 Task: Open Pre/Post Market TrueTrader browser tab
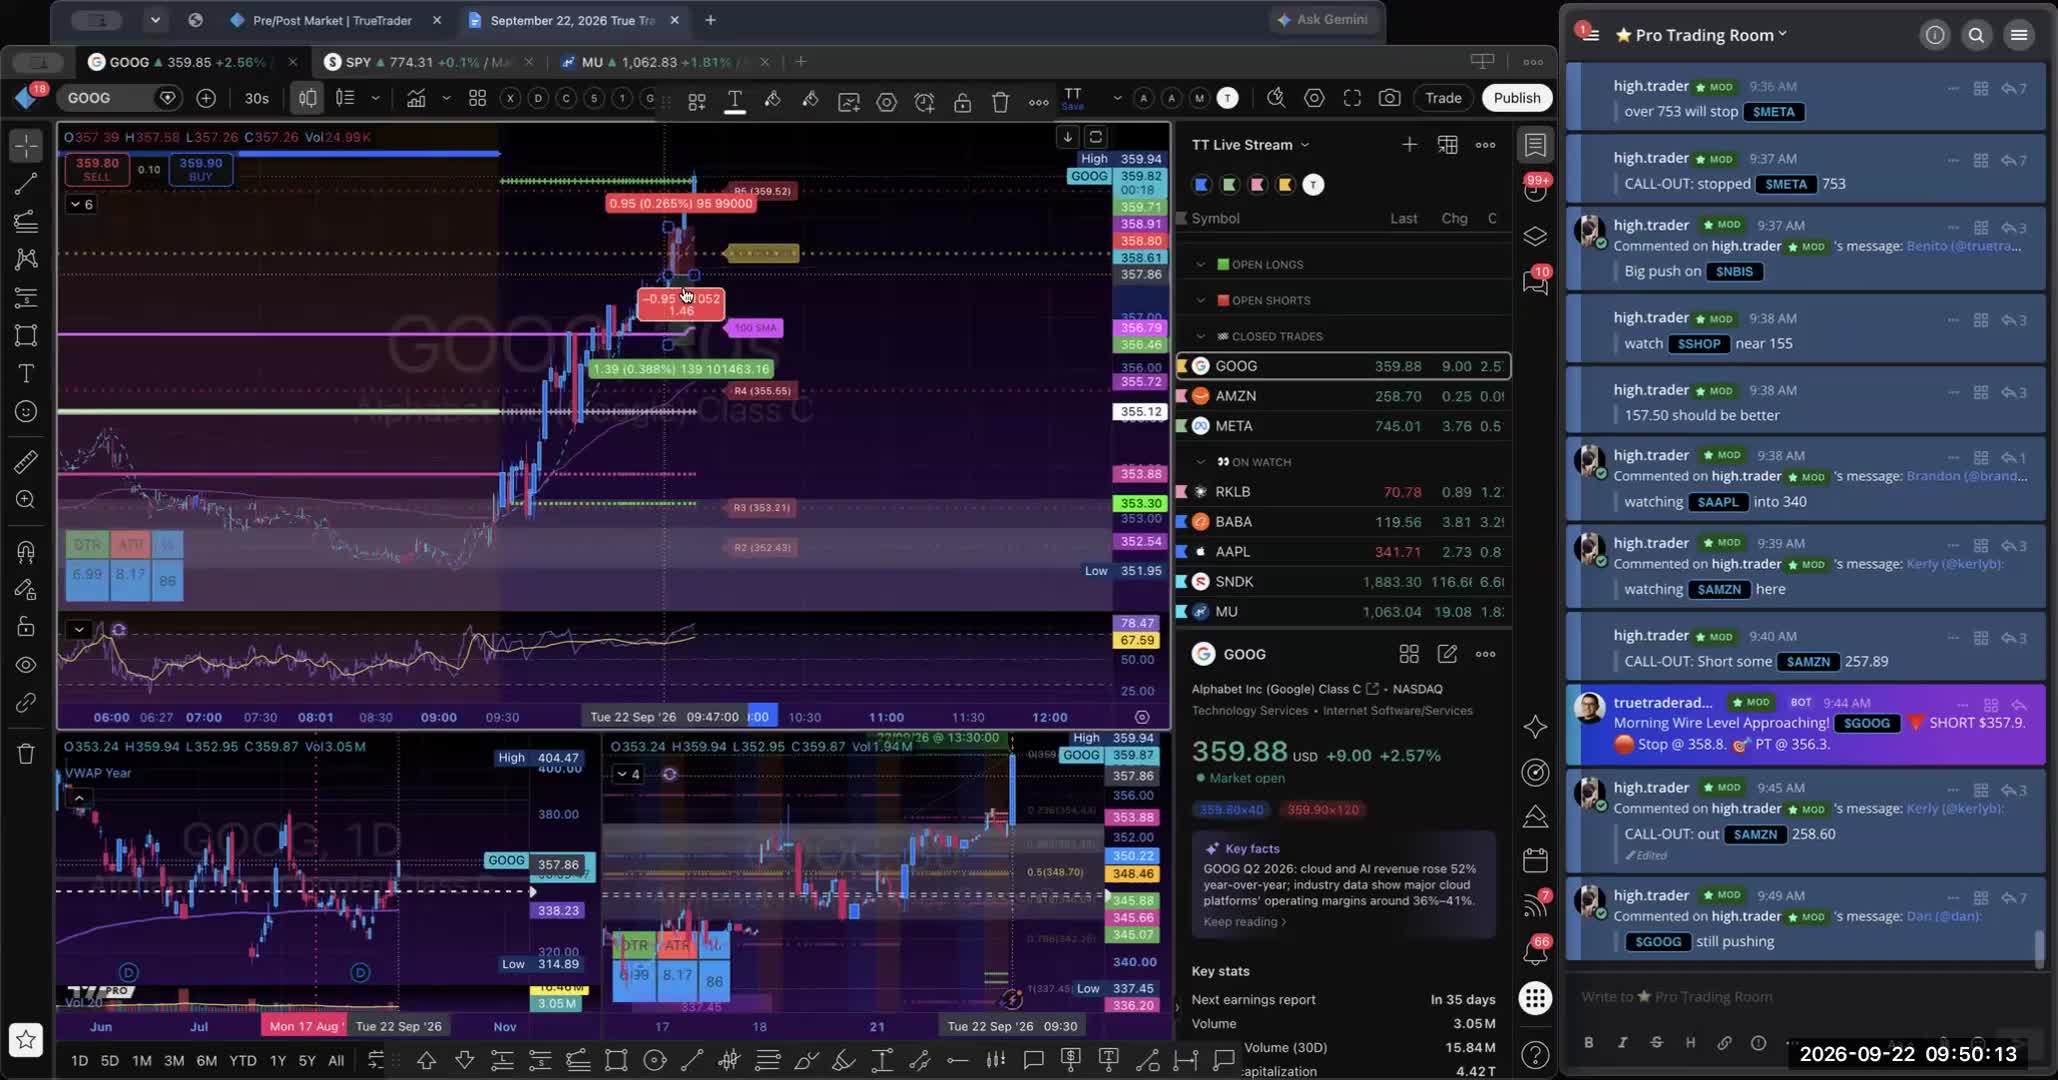click(x=332, y=20)
